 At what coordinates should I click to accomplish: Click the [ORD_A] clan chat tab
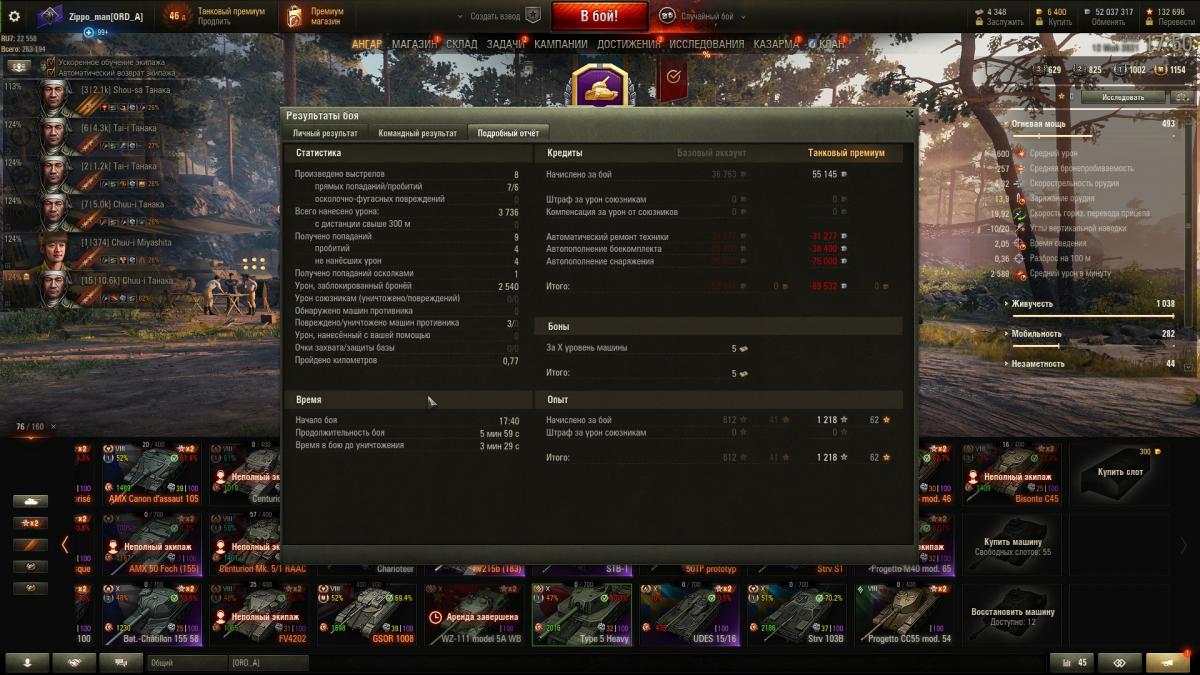(269, 663)
